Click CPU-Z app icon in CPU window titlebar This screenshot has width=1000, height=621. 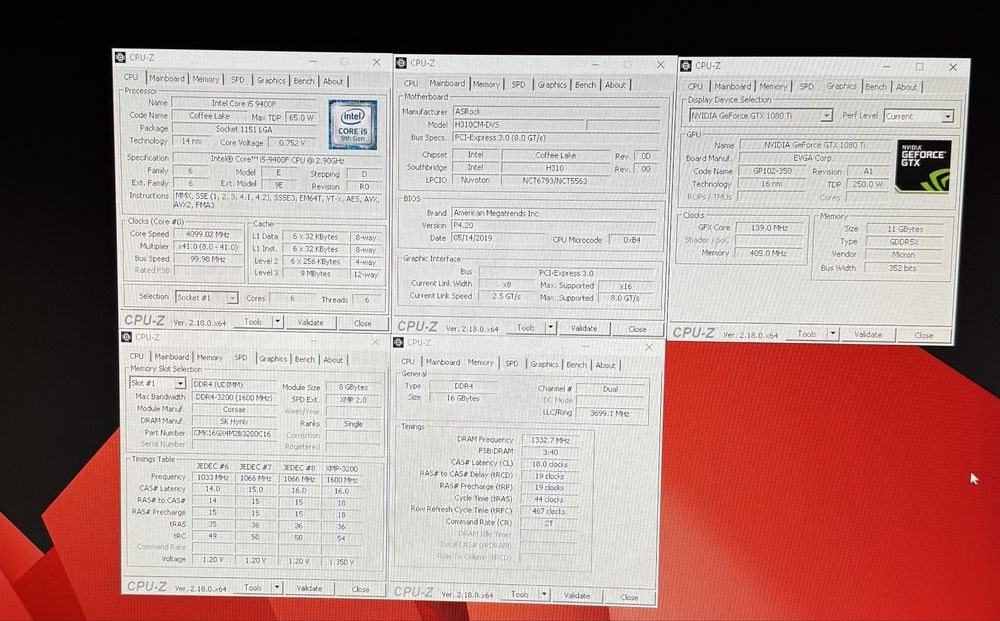pos(121,57)
